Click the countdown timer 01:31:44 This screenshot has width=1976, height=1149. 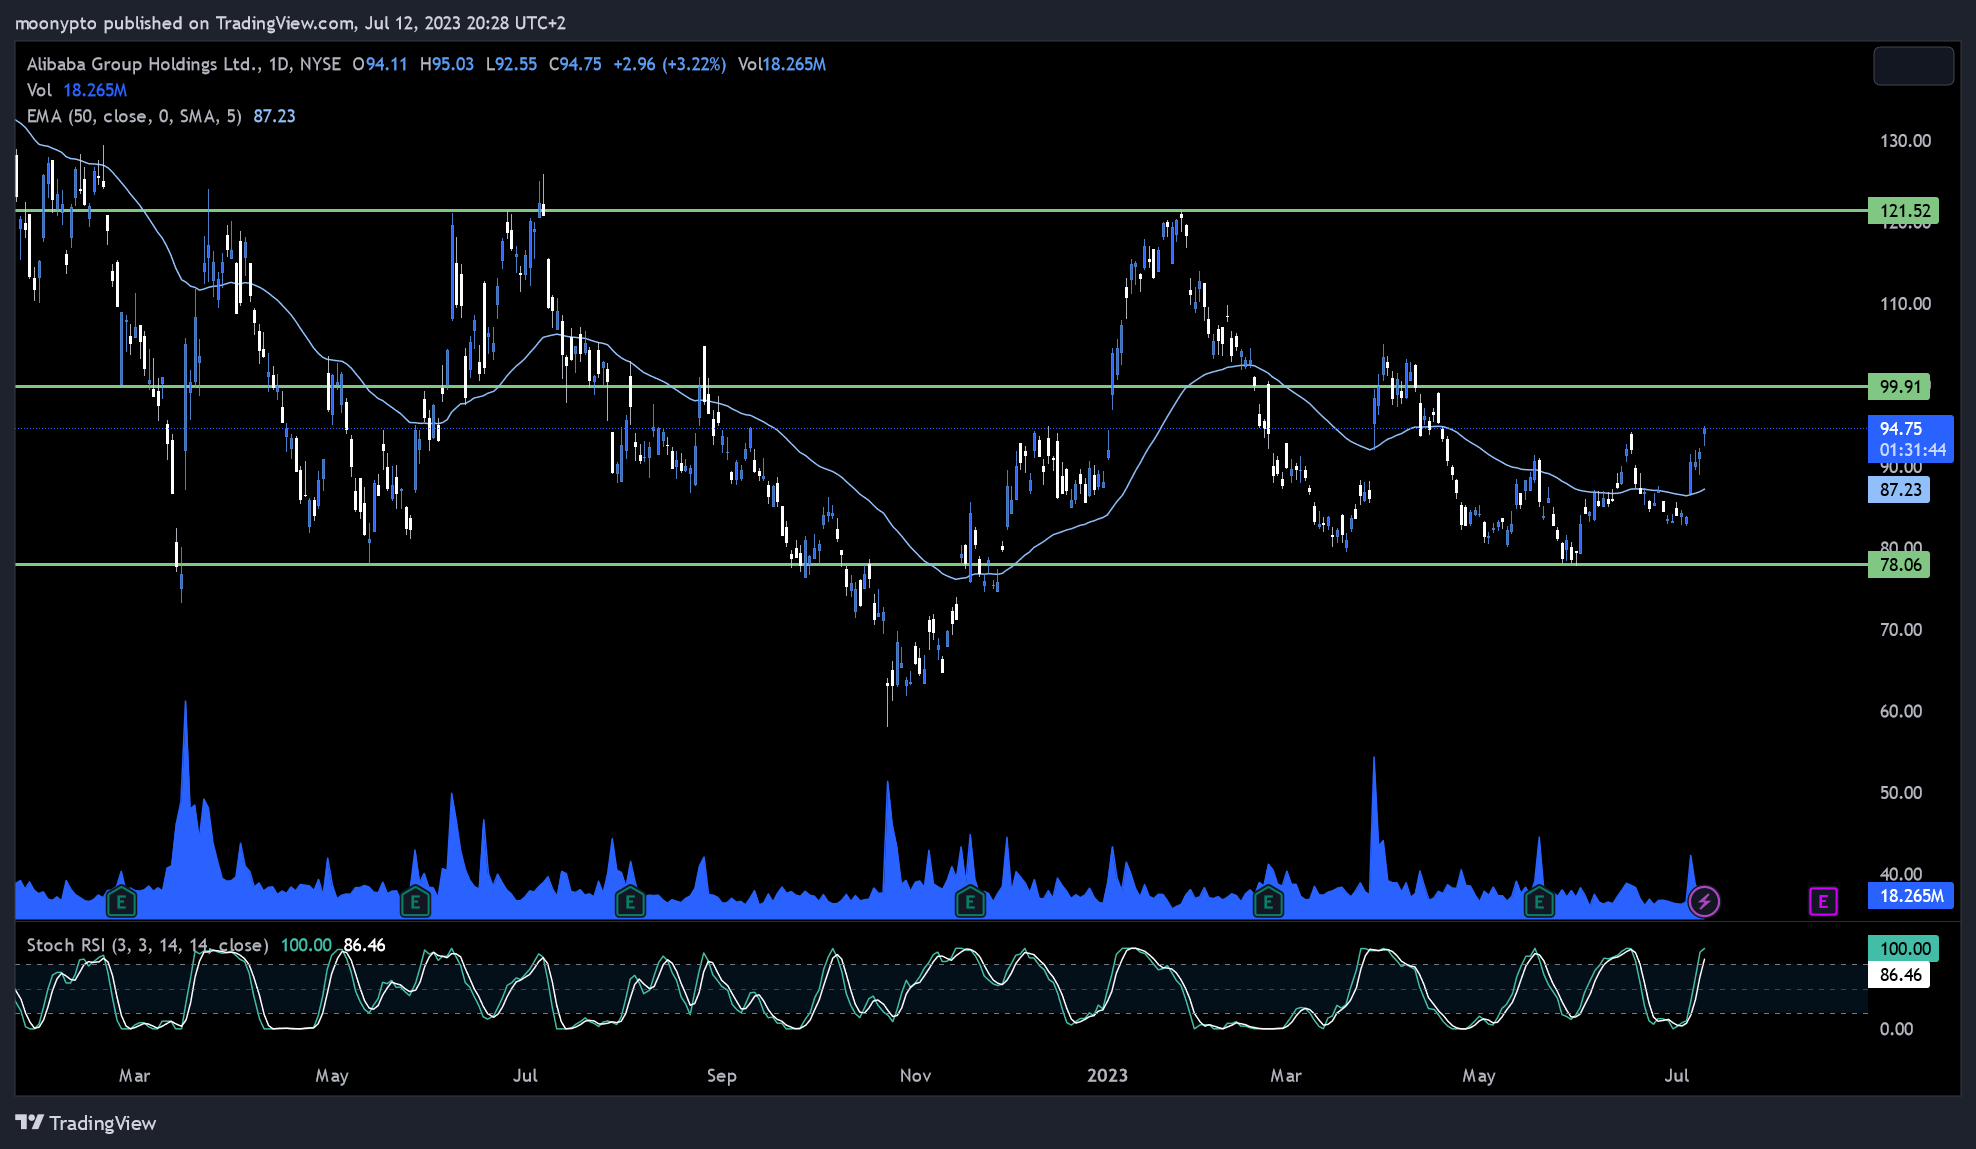point(1912,450)
